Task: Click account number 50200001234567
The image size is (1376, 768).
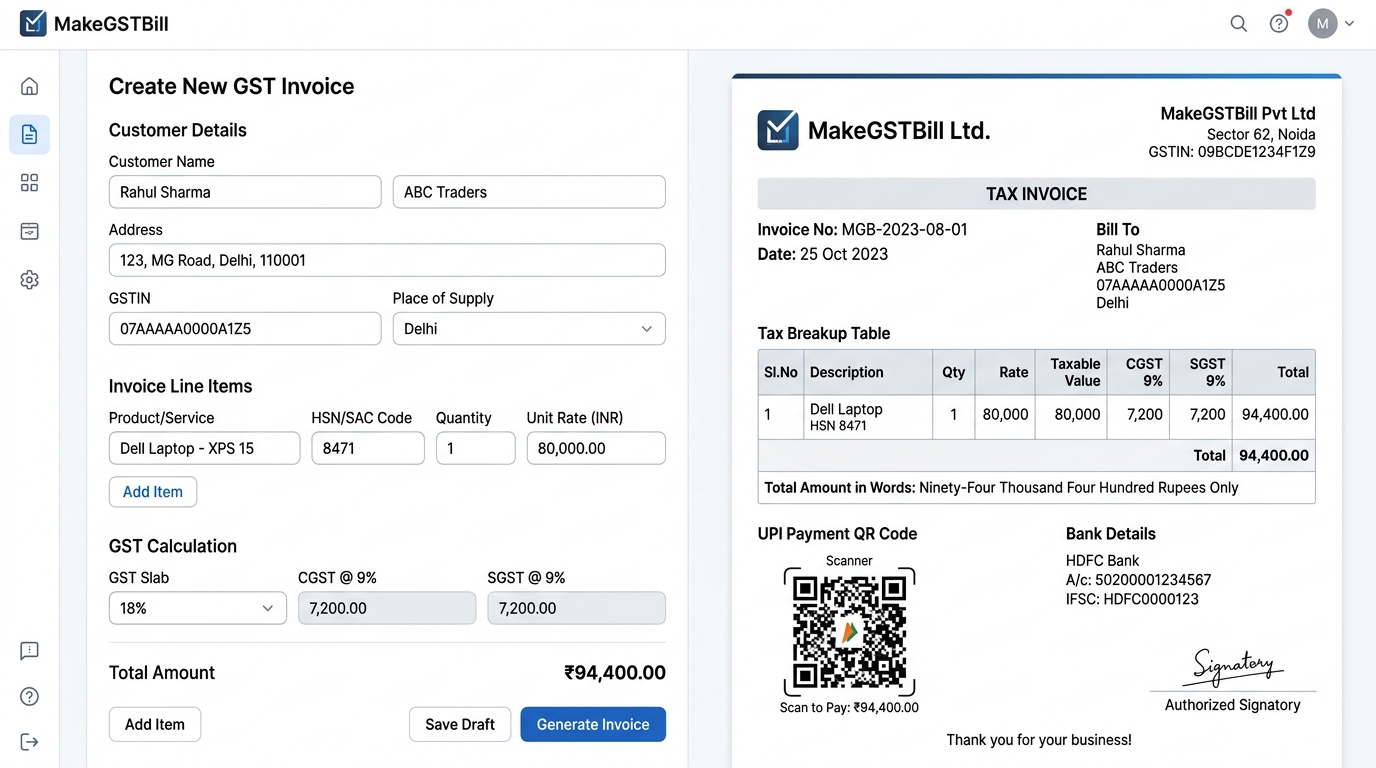Action: 1153,580
